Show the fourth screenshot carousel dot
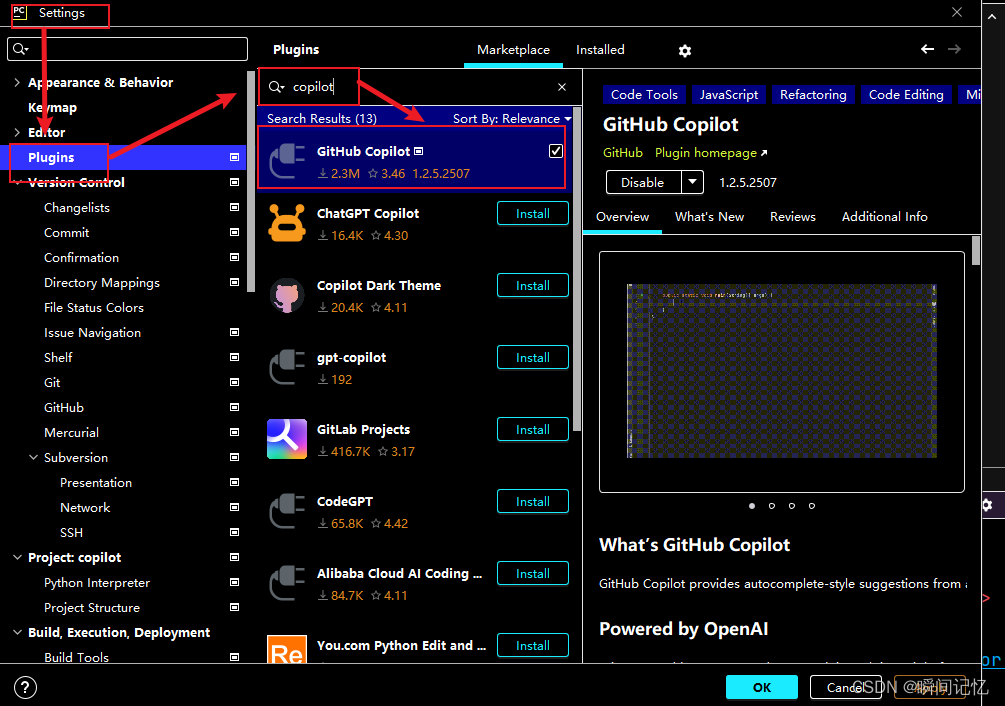This screenshot has height=706, width=1005. (x=811, y=505)
